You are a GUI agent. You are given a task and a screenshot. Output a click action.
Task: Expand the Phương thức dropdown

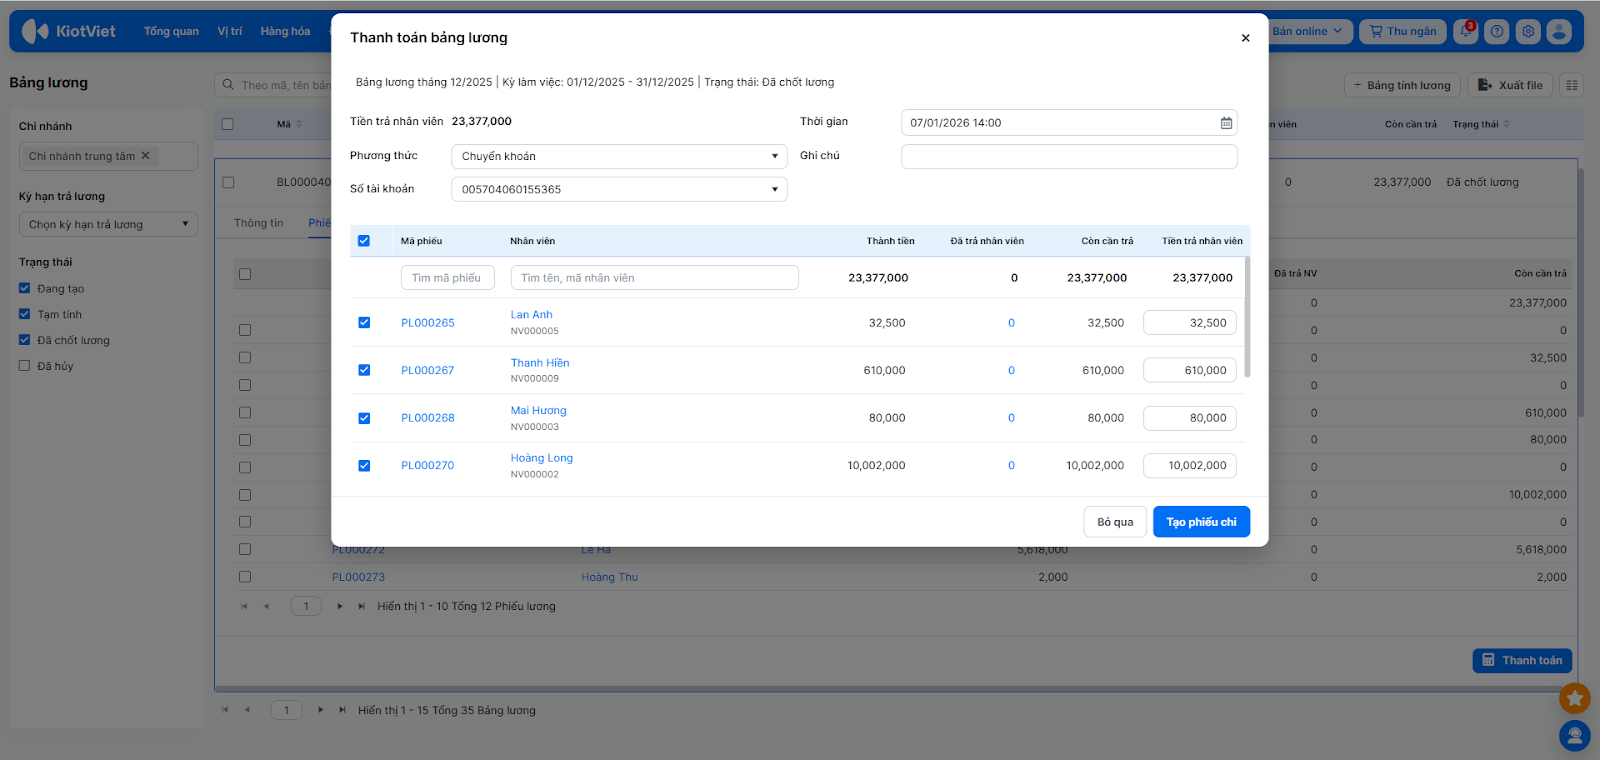[x=619, y=156]
